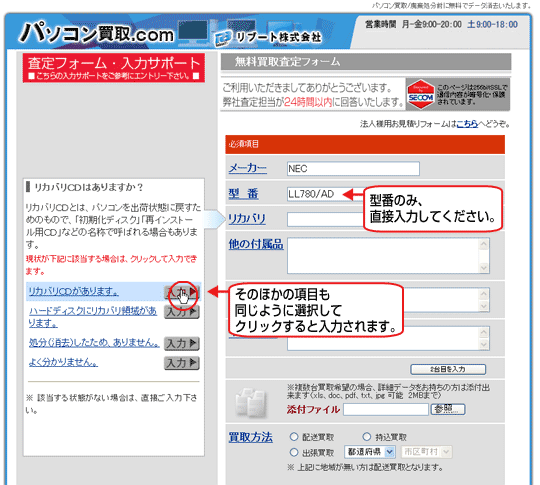Click 入力 button beside ハードディスクにリカバリ領域
The image size is (540, 485).
coord(182,312)
